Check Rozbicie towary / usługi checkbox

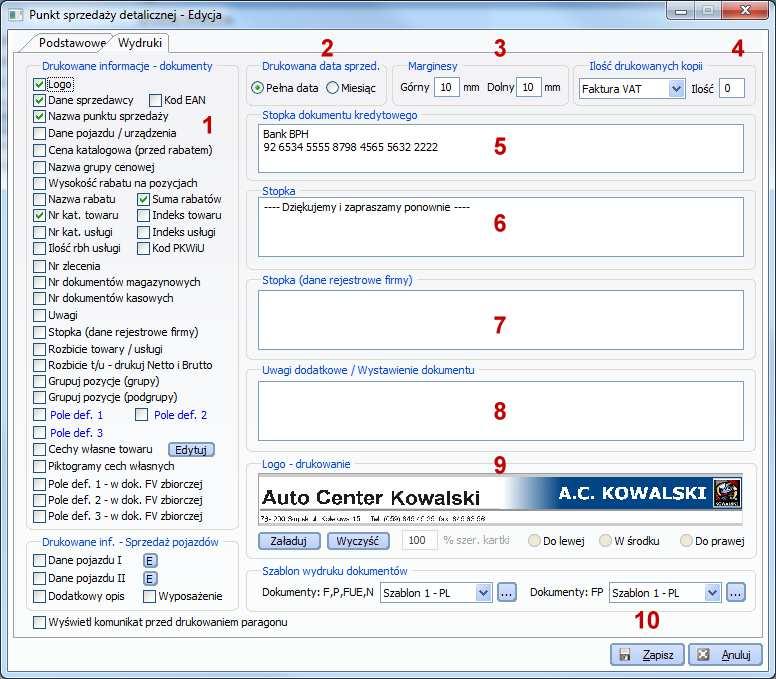click(40, 349)
